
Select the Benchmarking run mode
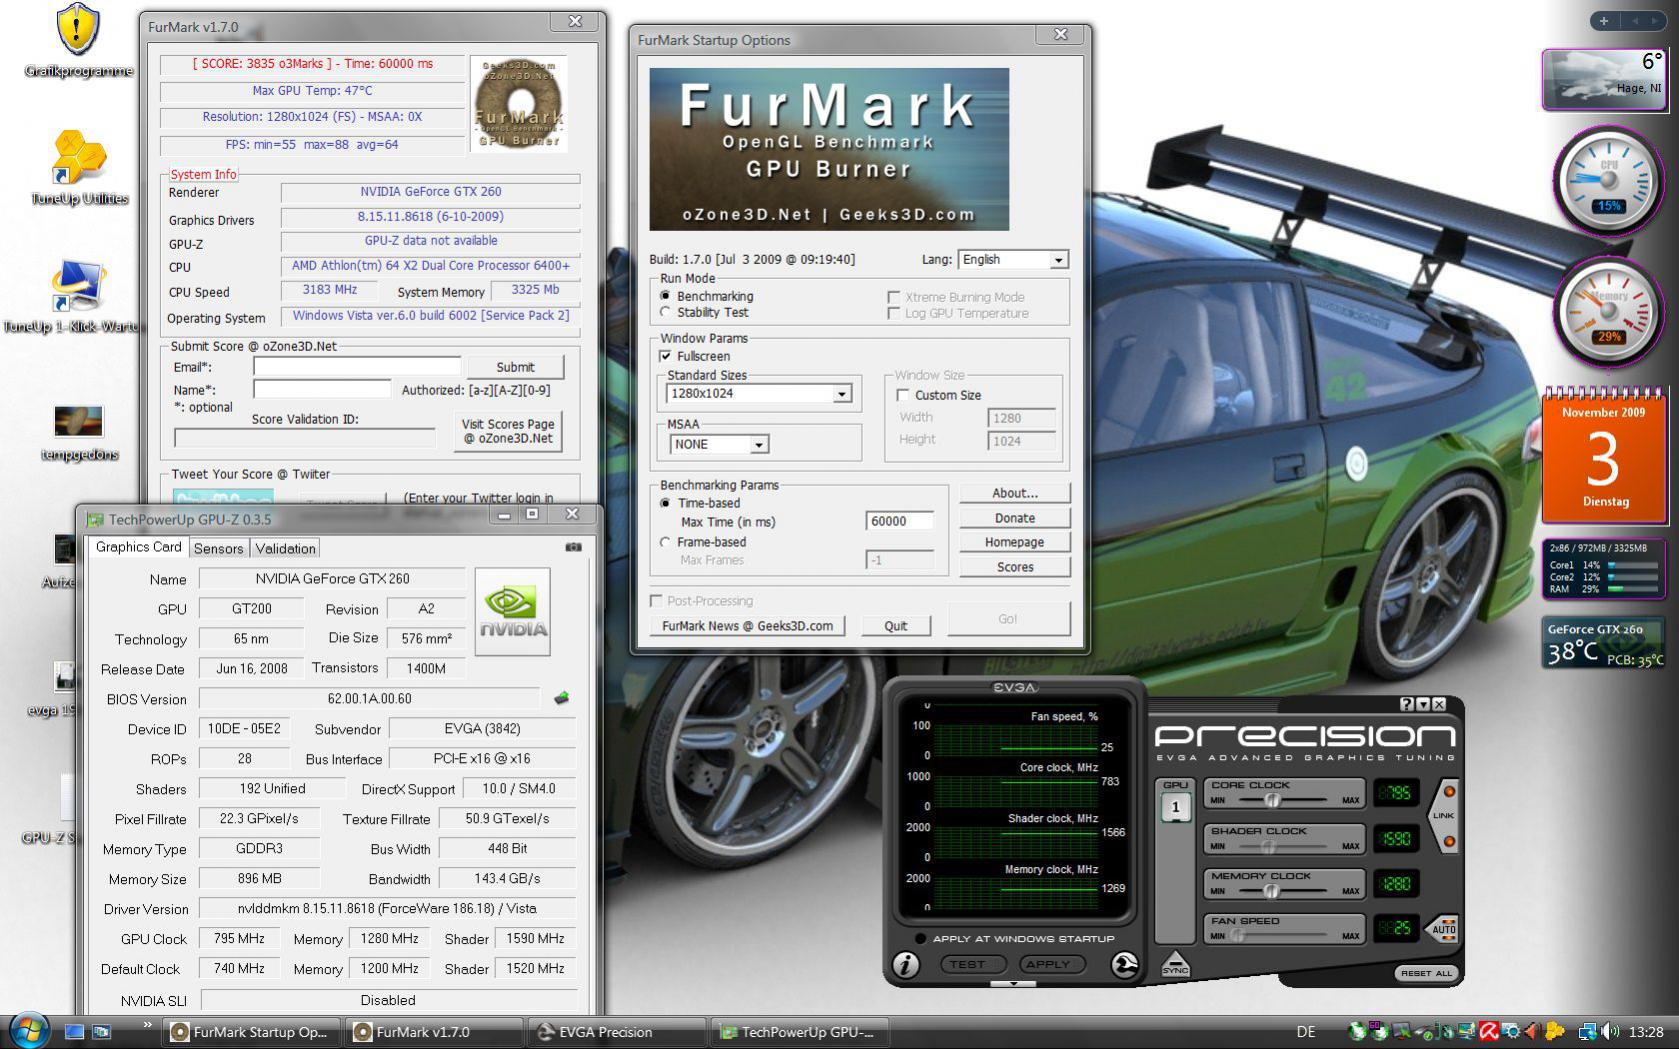[665, 296]
